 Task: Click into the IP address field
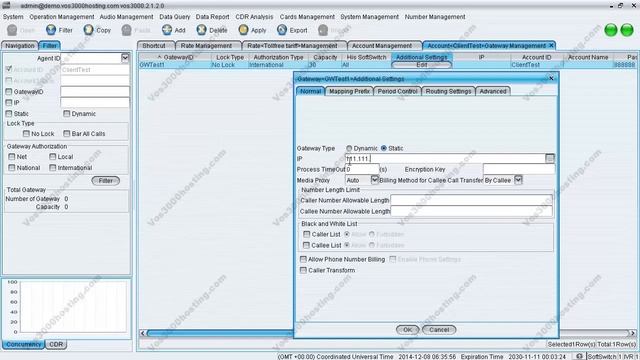pos(445,158)
